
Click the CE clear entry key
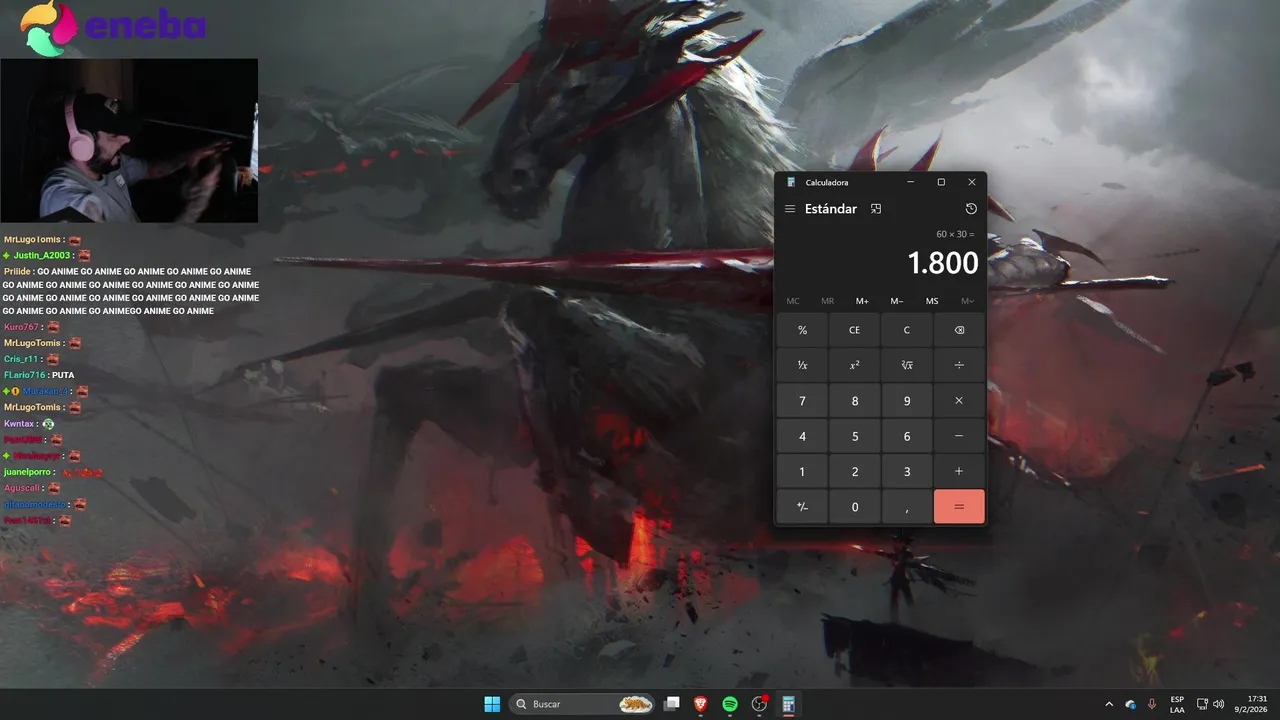tap(854, 330)
